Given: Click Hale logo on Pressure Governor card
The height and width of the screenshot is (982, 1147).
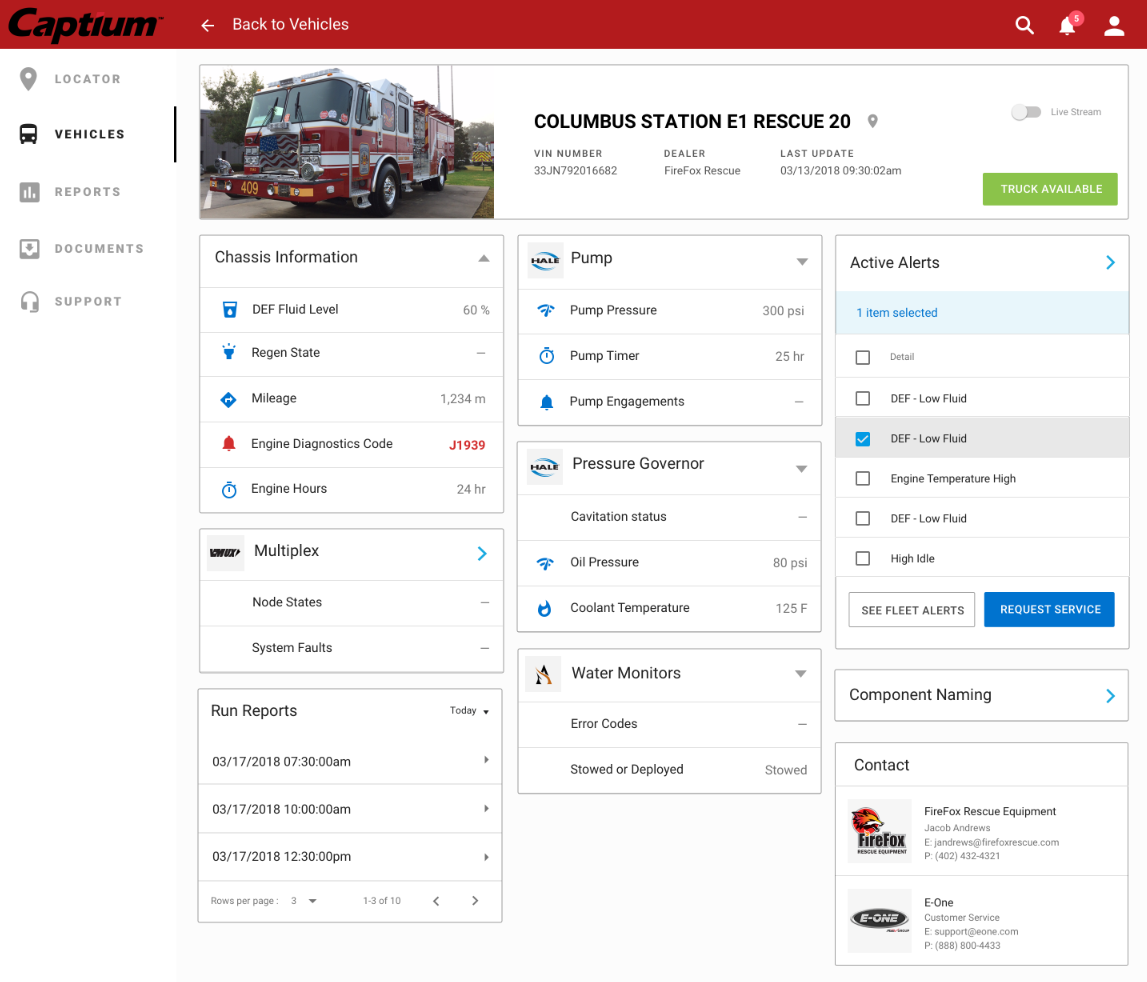Looking at the screenshot, I should click(x=544, y=467).
